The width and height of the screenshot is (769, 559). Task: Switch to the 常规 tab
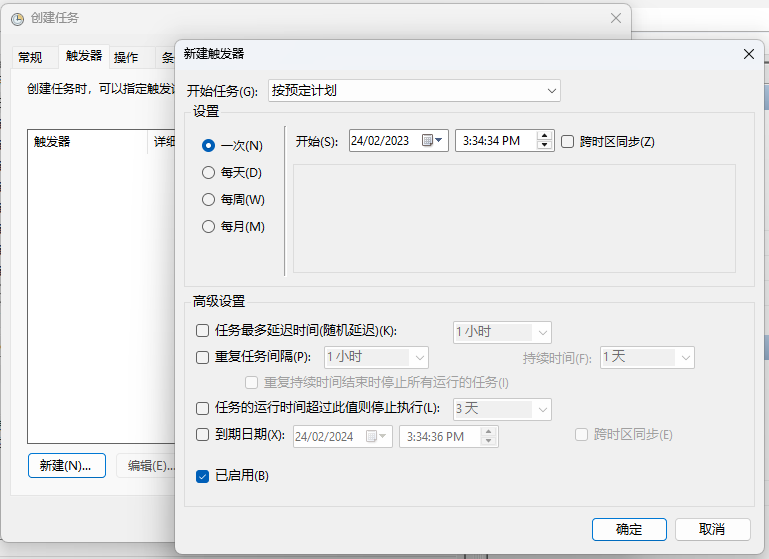click(30, 57)
